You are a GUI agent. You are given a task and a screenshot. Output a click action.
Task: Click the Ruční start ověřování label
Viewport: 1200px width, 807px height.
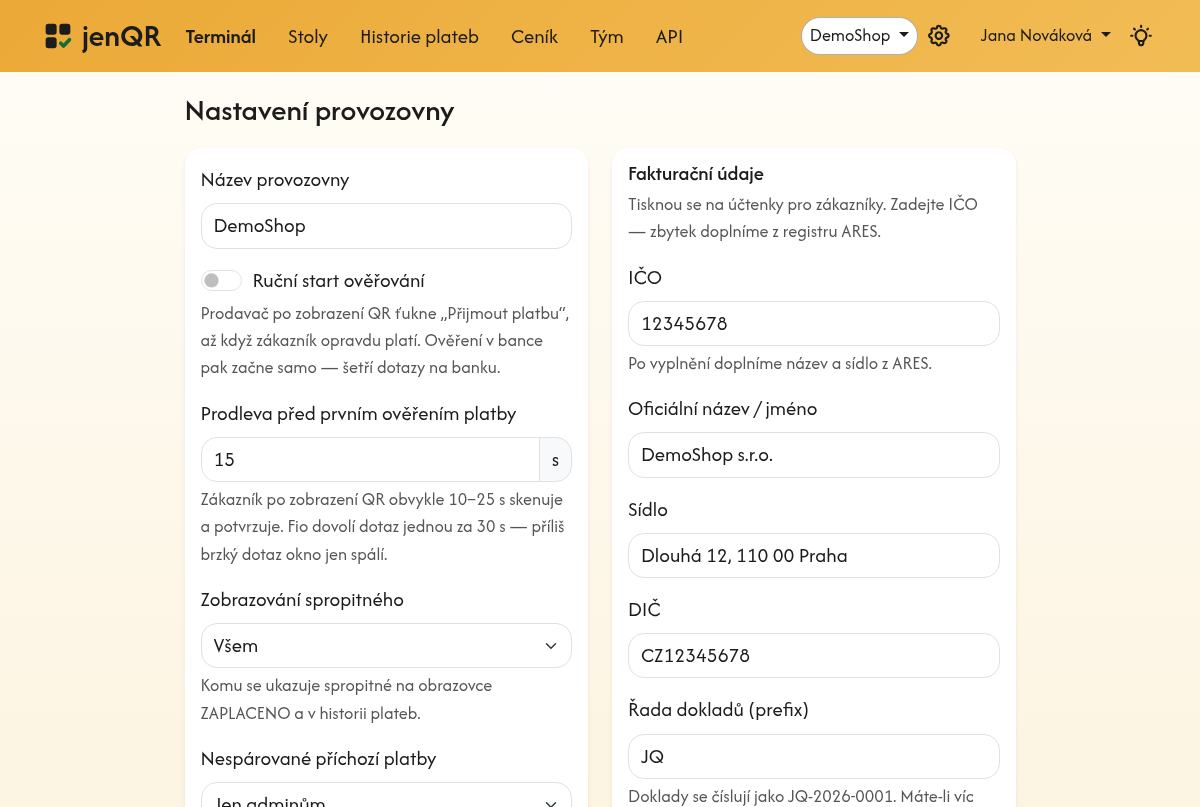click(339, 281)
